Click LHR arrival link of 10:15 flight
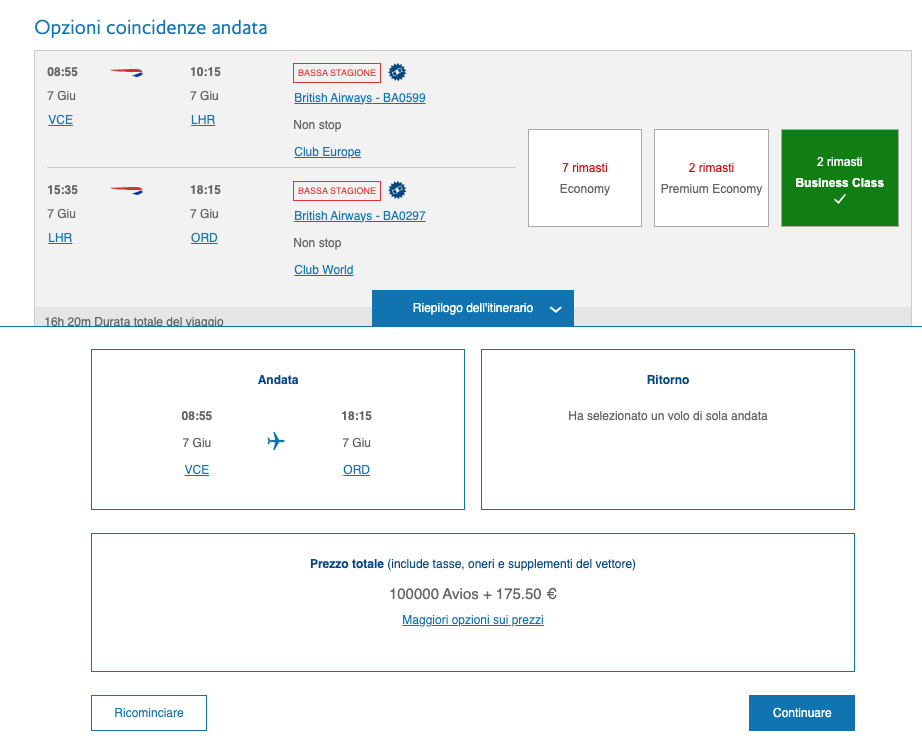Image resolution: width=922 pixels, height=739 pixels. pos(203,120)
